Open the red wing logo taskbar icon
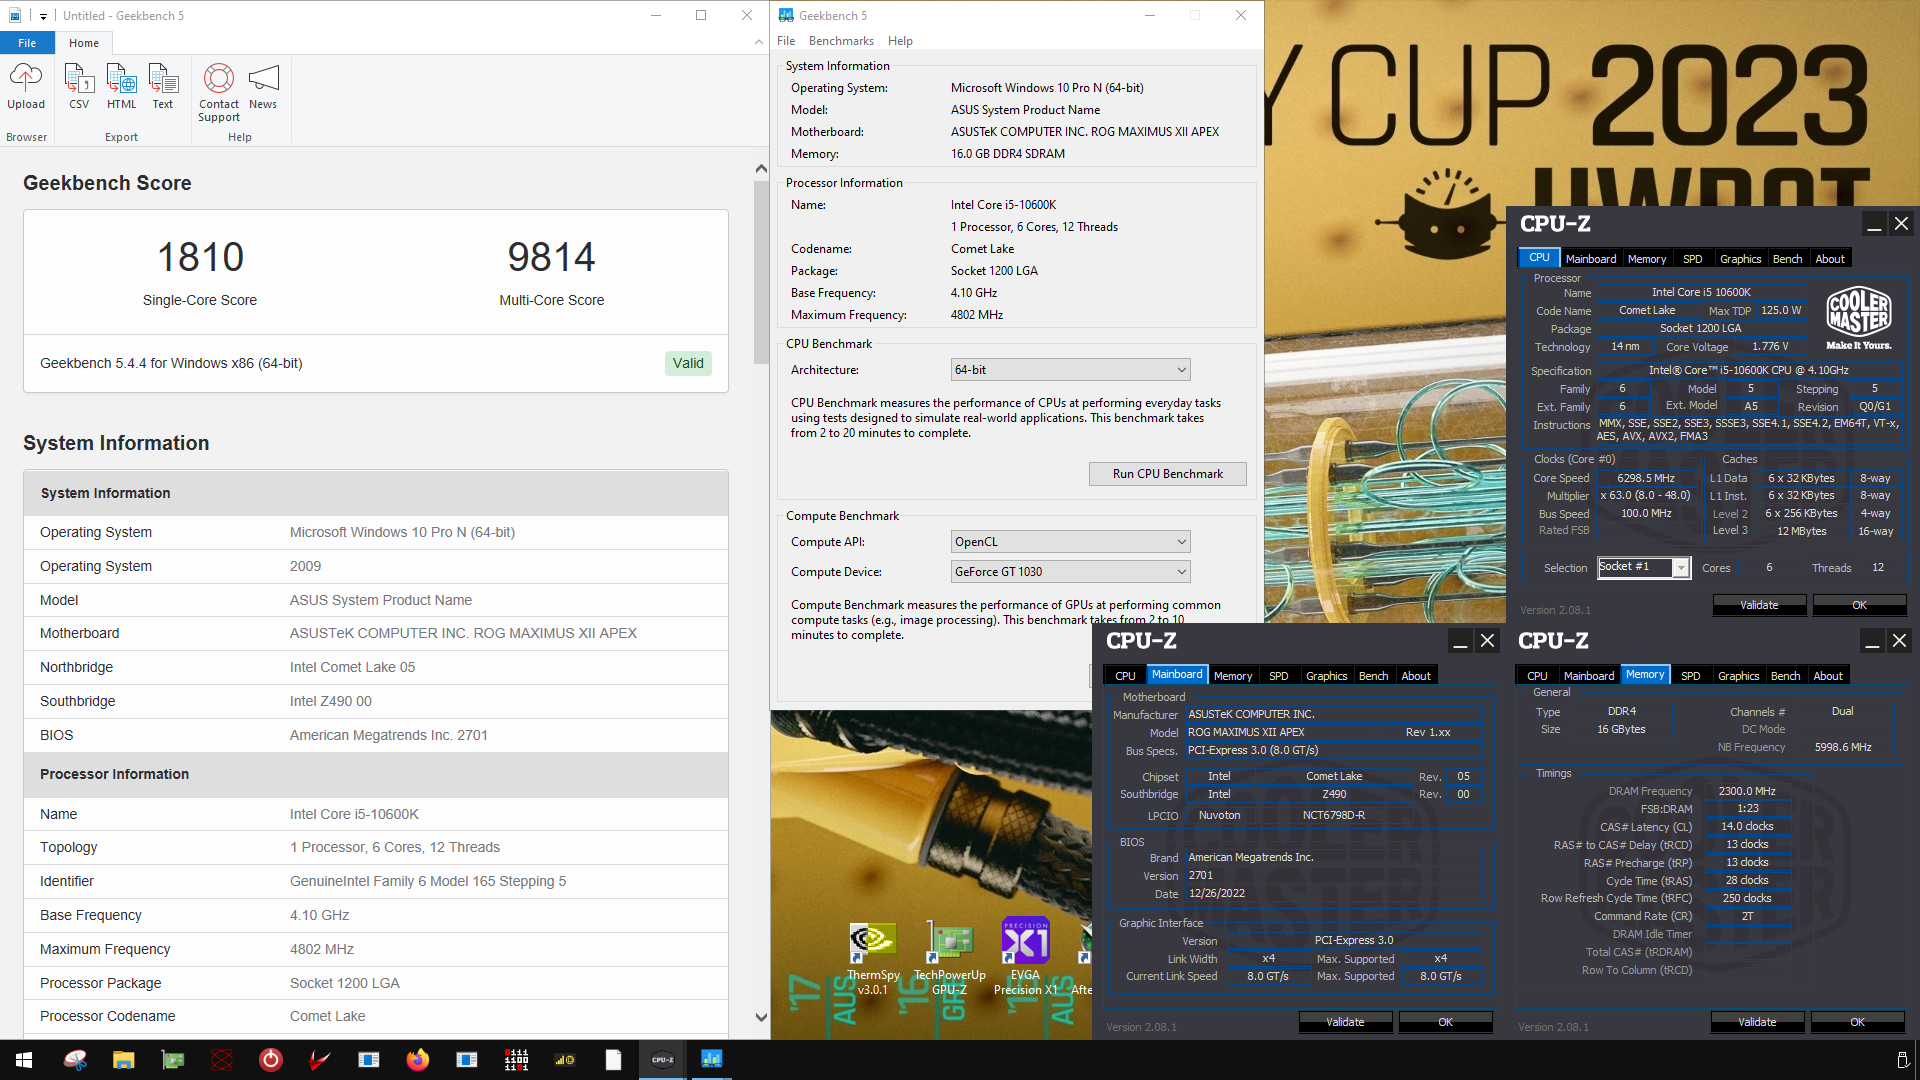 tap(320, 1060)
